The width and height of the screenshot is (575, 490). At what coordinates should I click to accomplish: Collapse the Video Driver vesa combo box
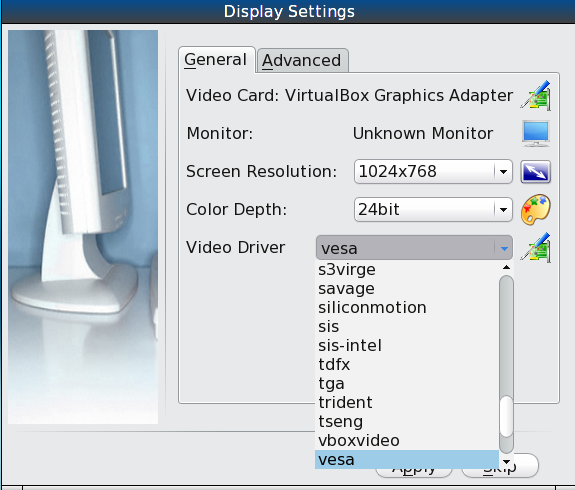click(414, 248)
